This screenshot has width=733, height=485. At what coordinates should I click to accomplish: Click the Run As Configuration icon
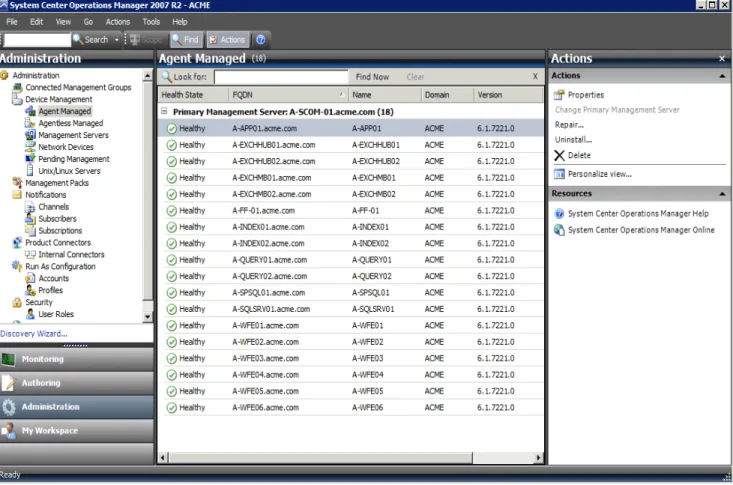17,266
